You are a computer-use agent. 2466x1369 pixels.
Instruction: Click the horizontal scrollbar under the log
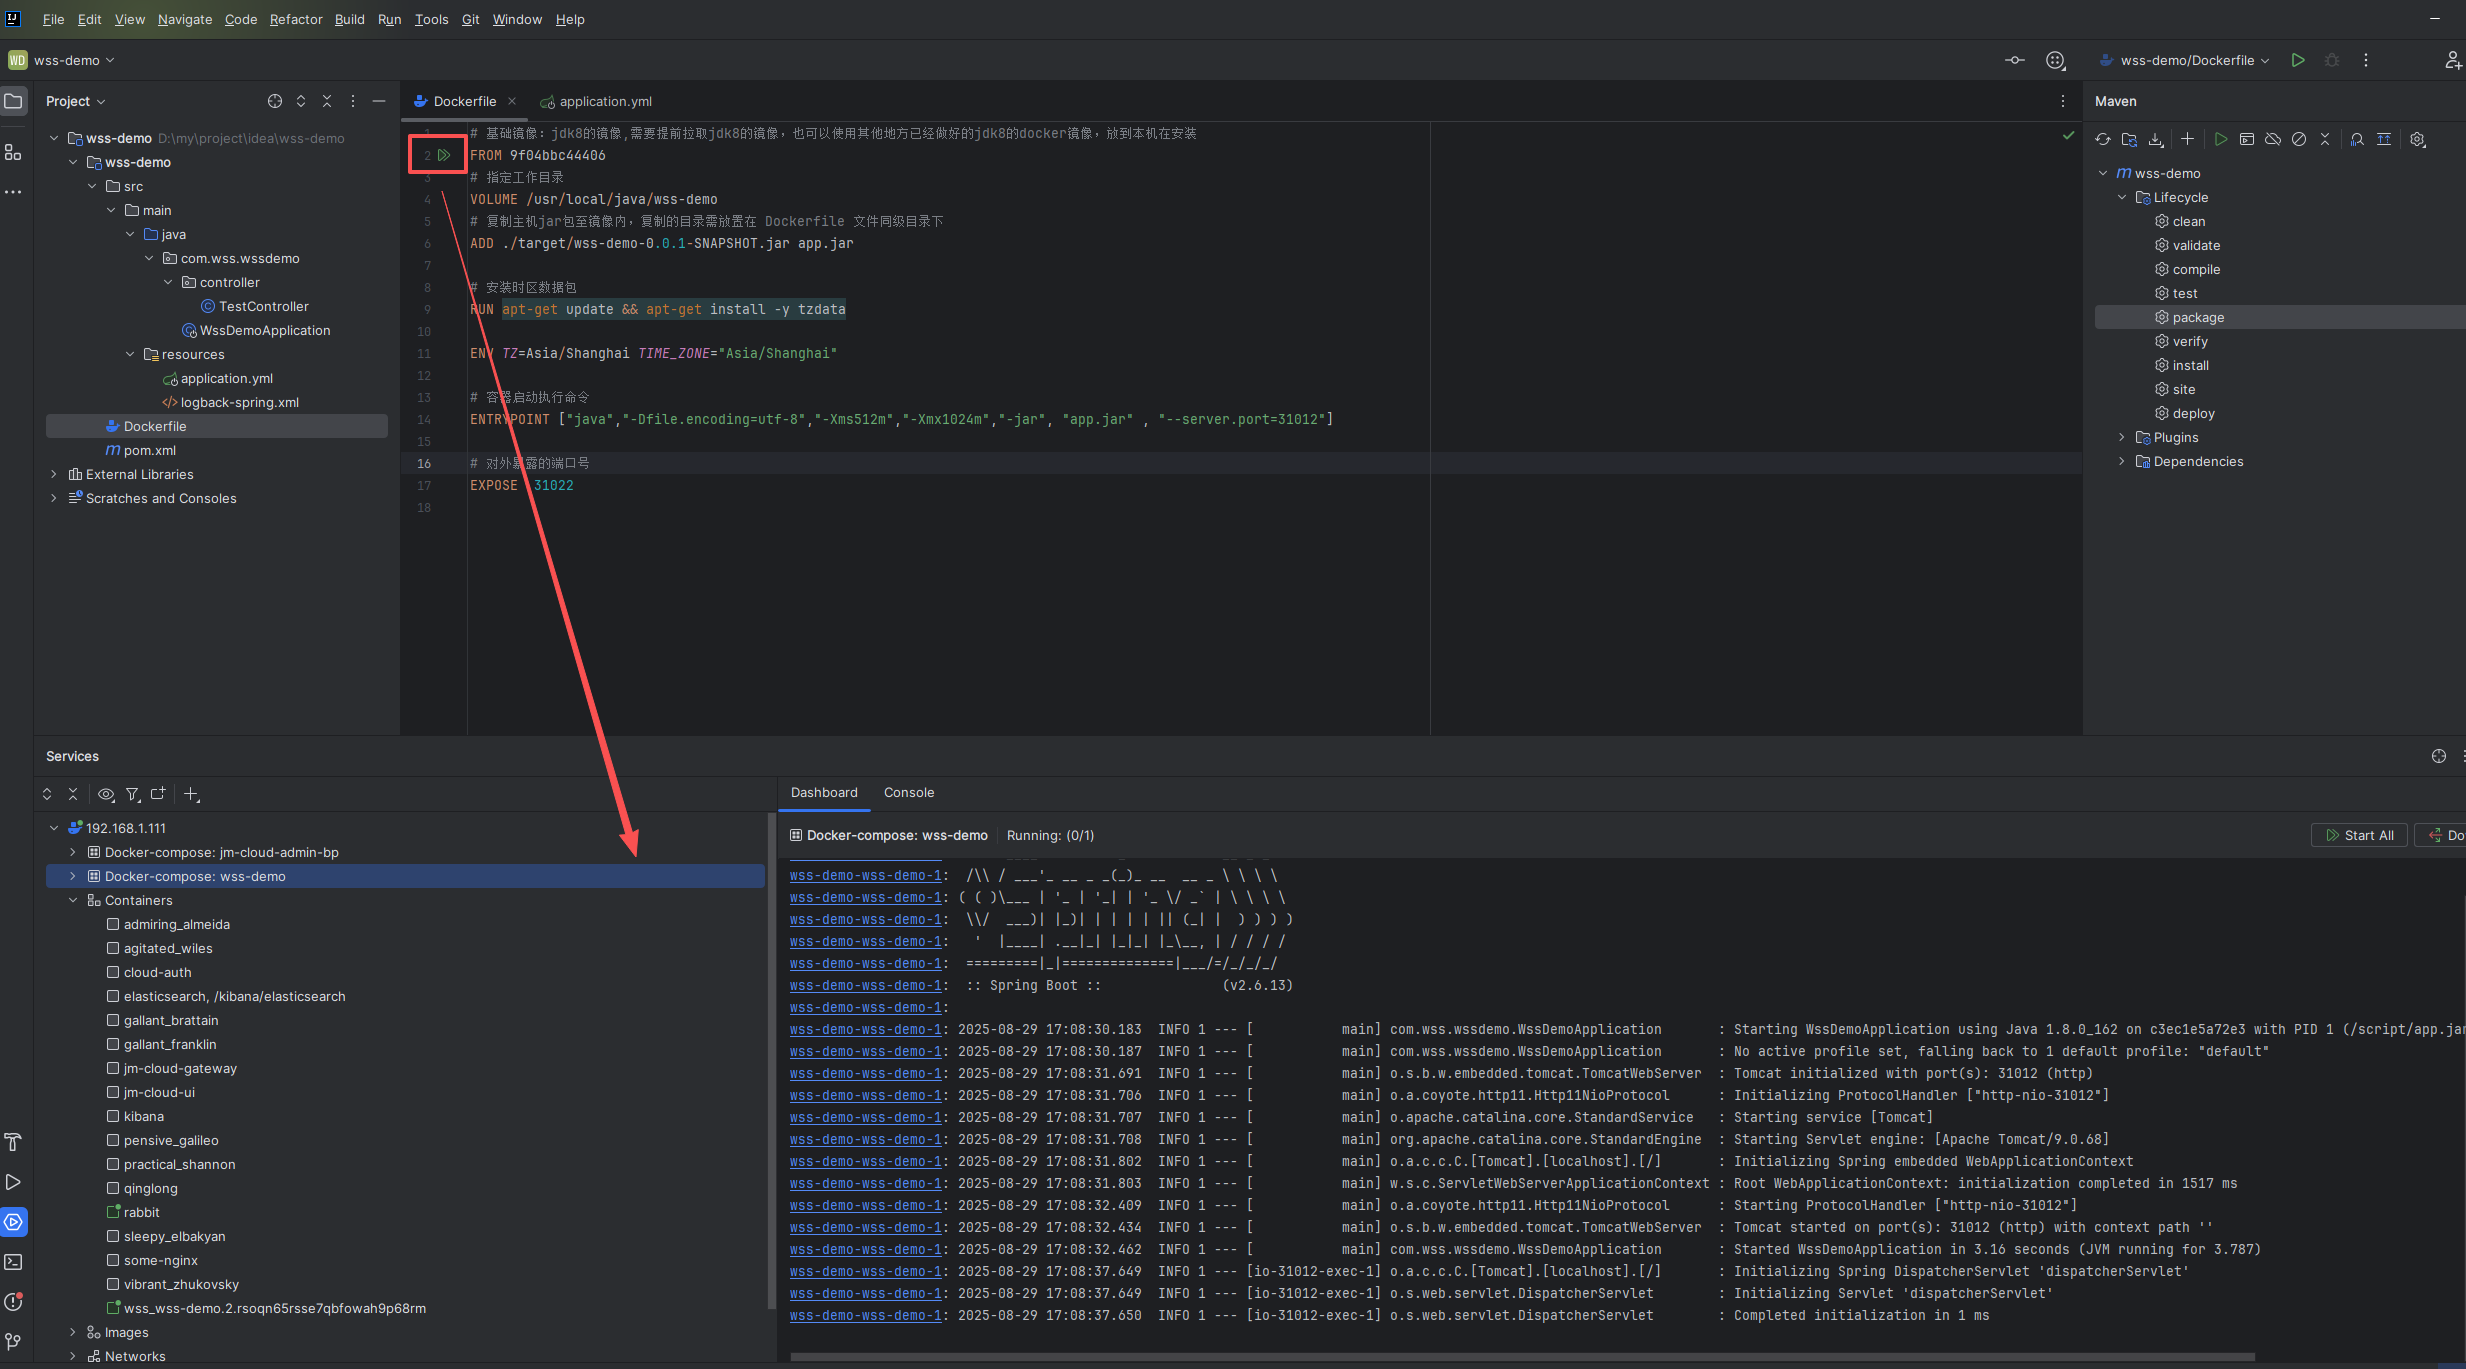pos(1520,1357)
